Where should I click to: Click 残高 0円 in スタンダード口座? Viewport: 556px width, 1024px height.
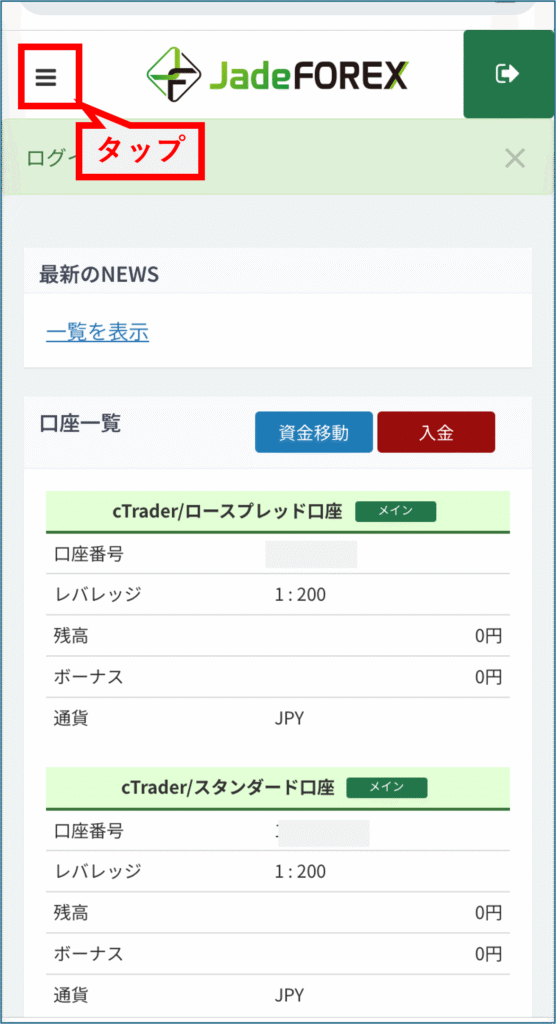[x=489, y=913]
